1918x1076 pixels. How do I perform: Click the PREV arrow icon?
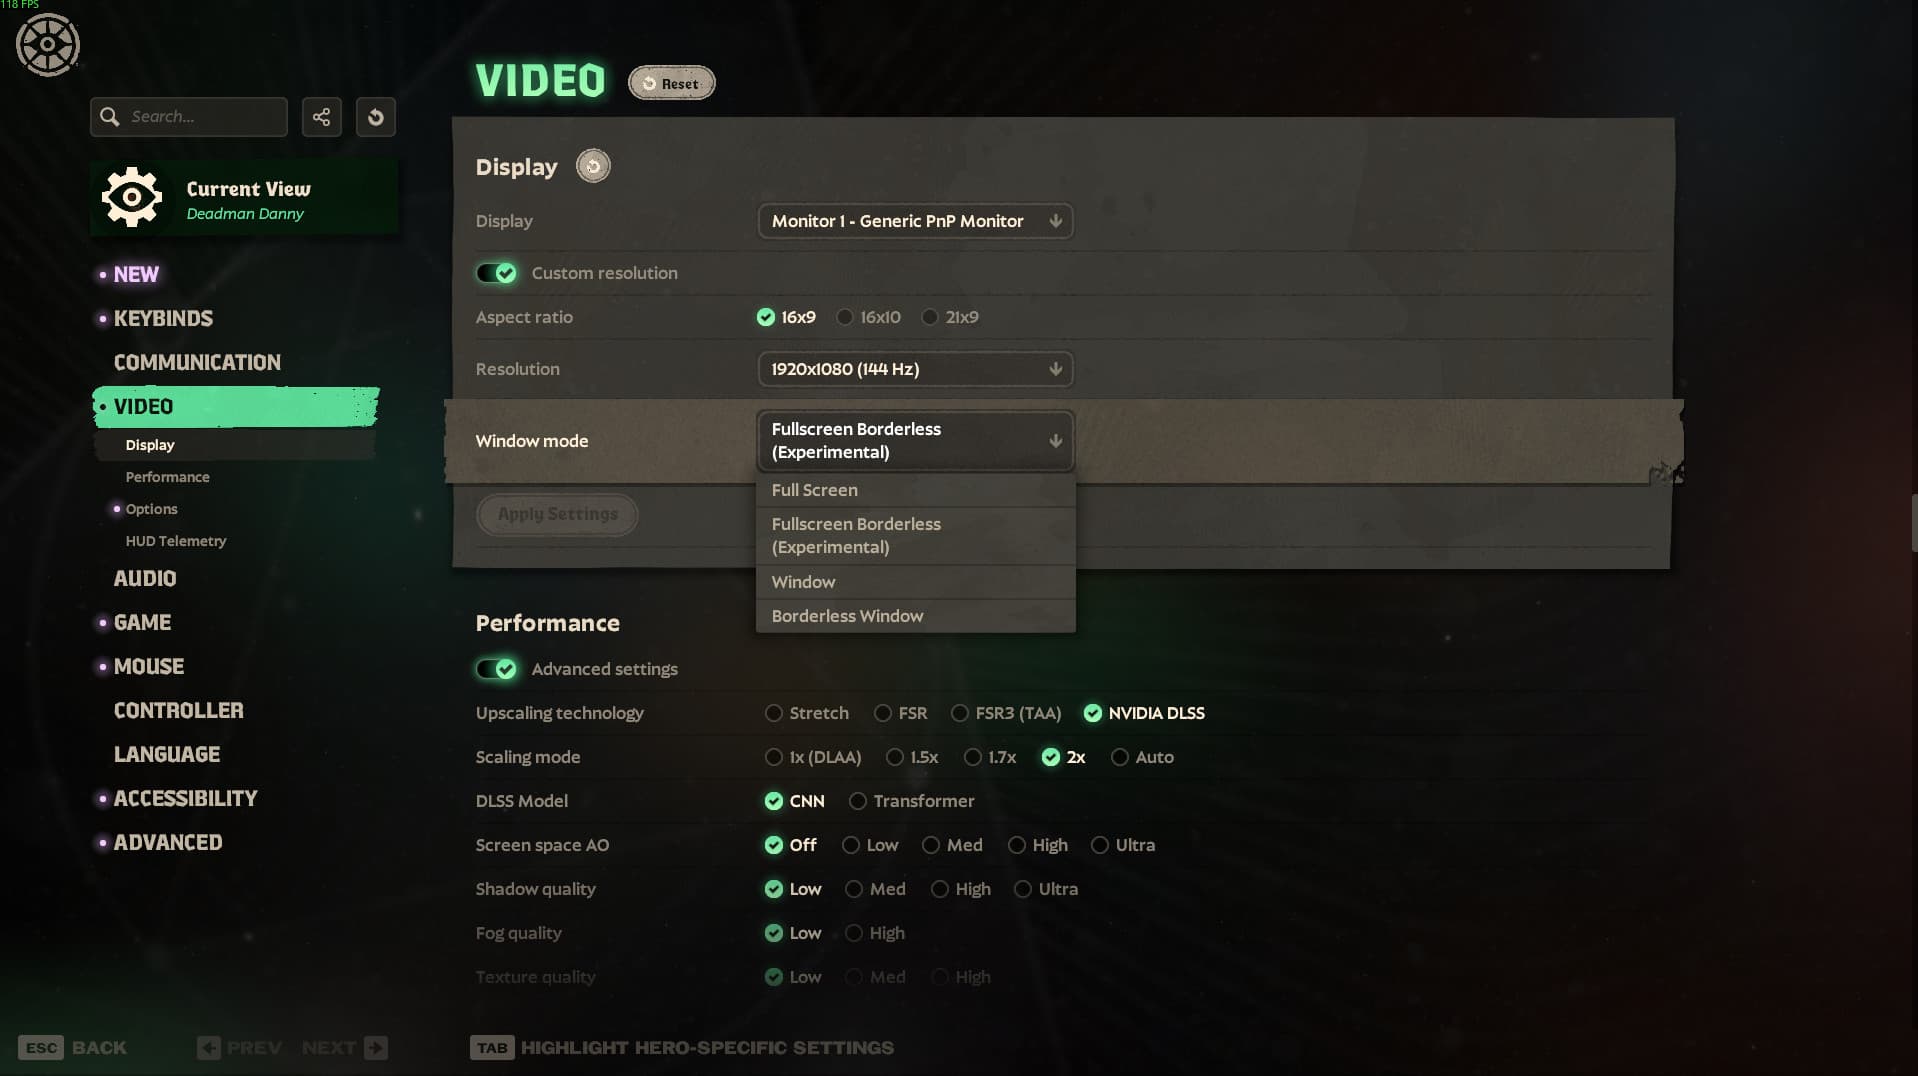[209, 1048]
